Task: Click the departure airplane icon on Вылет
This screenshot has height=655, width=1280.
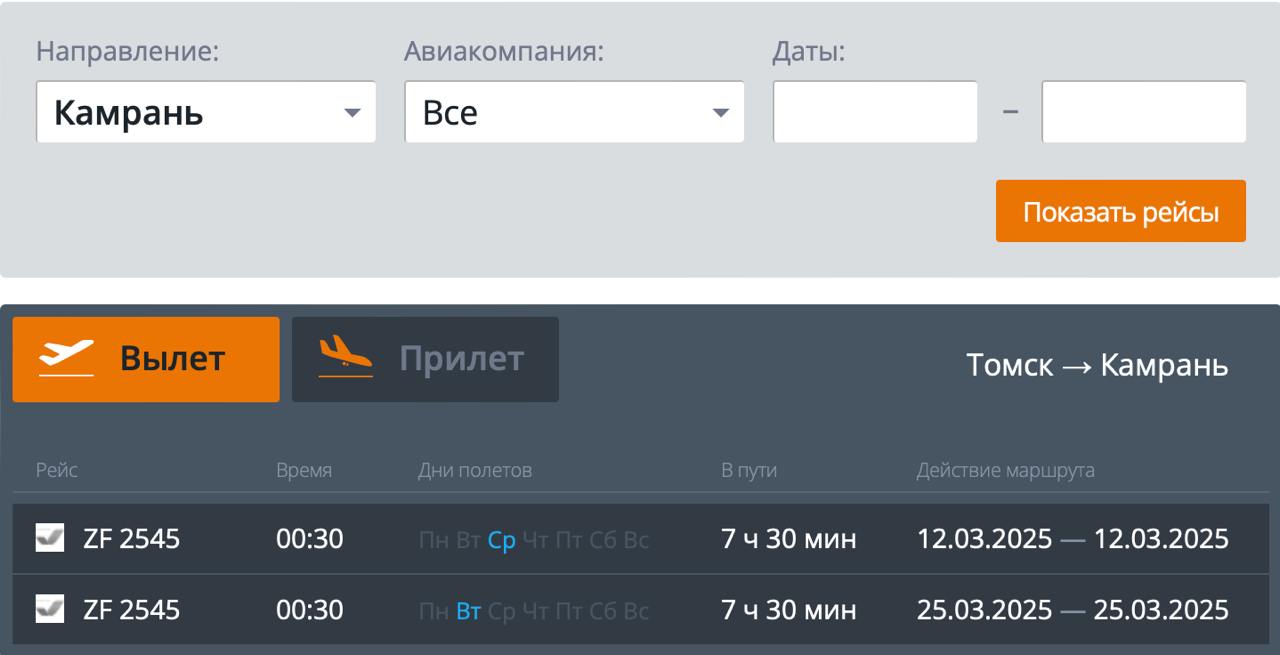Action: (x=66, y=359)
